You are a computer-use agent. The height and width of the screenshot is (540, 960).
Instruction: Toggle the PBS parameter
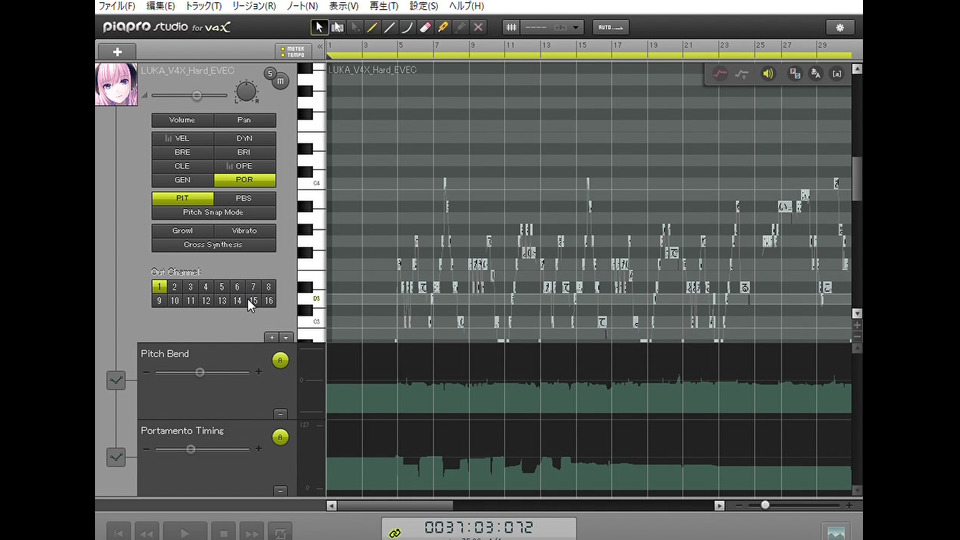[244, 198]
